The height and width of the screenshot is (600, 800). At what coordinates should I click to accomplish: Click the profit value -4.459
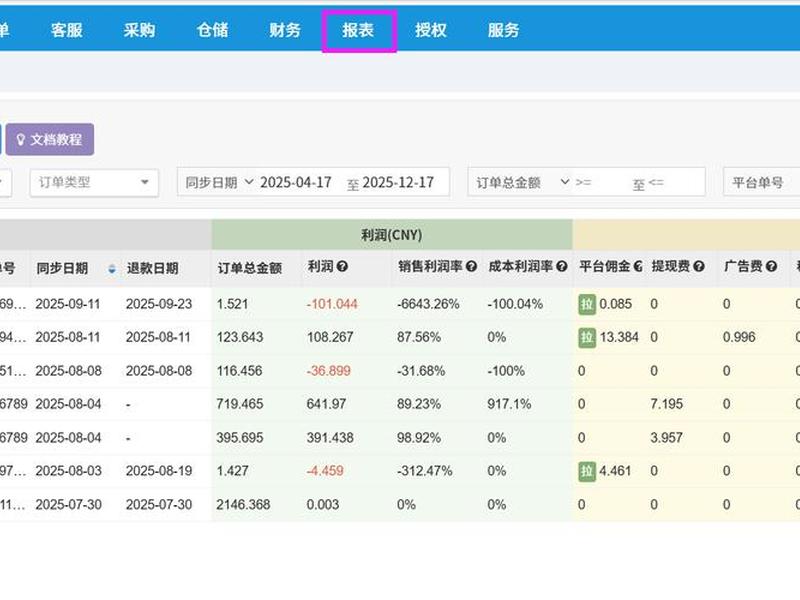pyautogui.click(x=325, y=471)
